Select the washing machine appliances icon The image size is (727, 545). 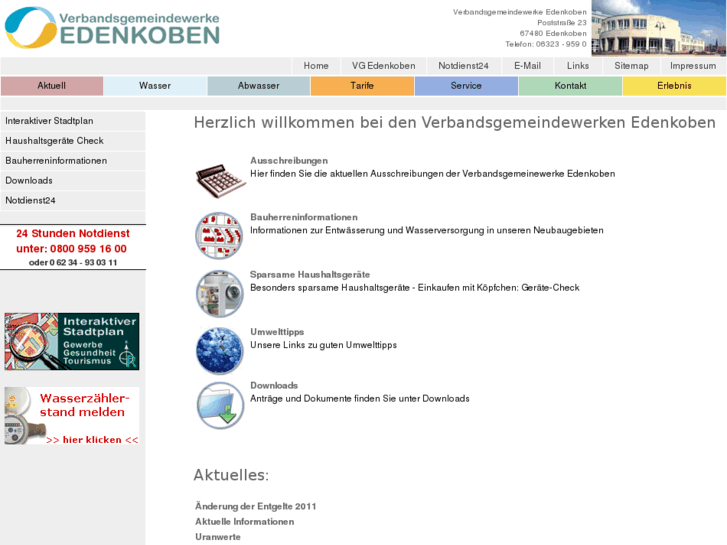point(219,294)
